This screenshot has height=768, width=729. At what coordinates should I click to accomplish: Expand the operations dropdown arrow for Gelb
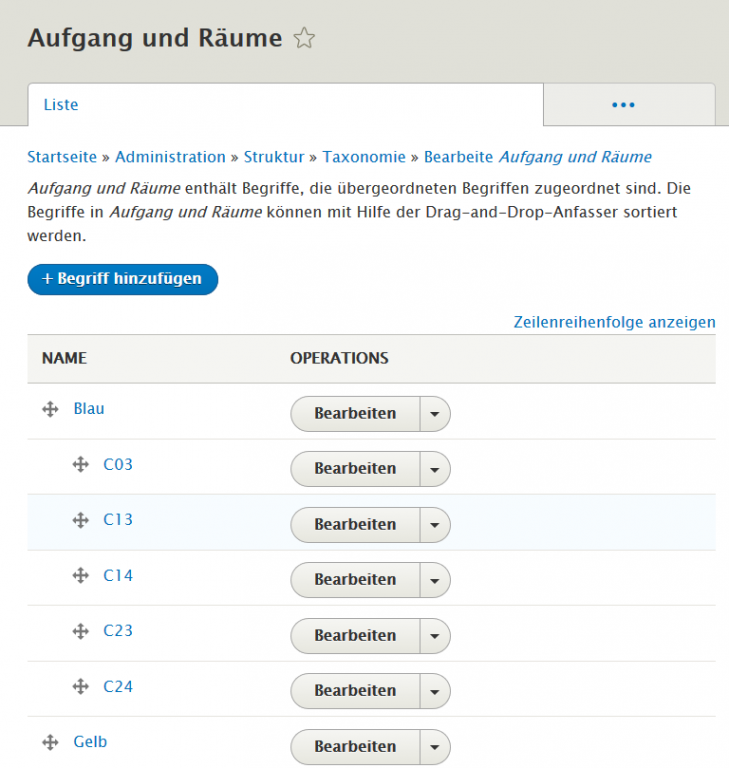coord(435,746)
